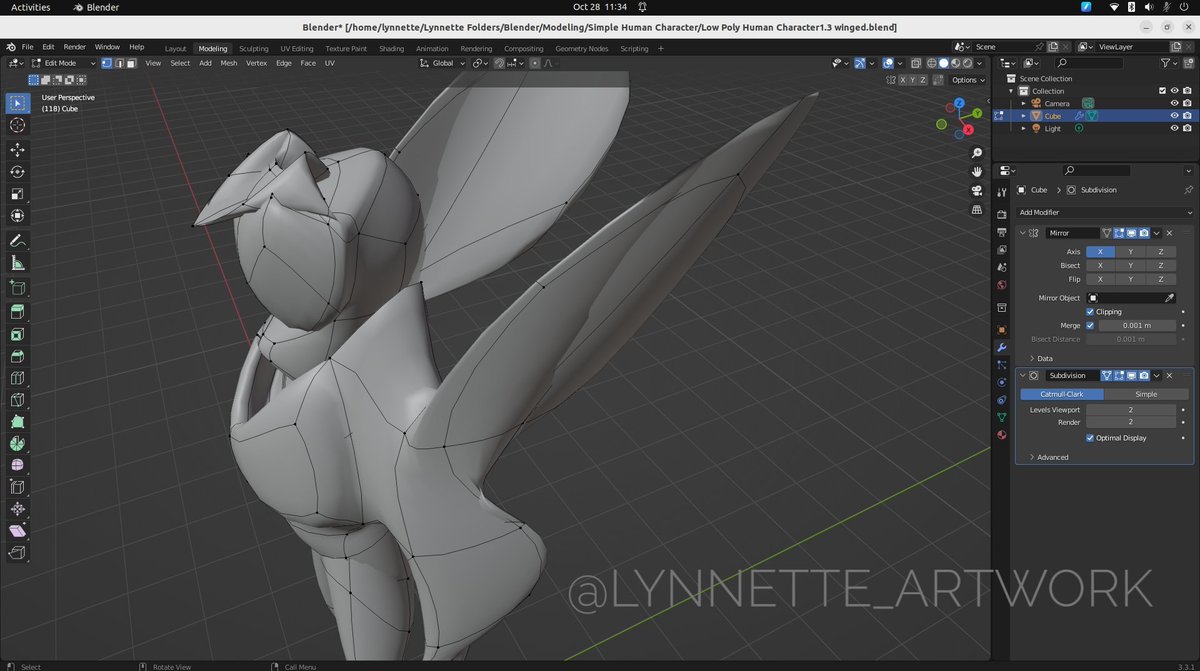The width and height of the screenshot is (1200, 671).
Task: Open the UV Editing workspace
Action: pyautogui.click(x=296, y=48)
